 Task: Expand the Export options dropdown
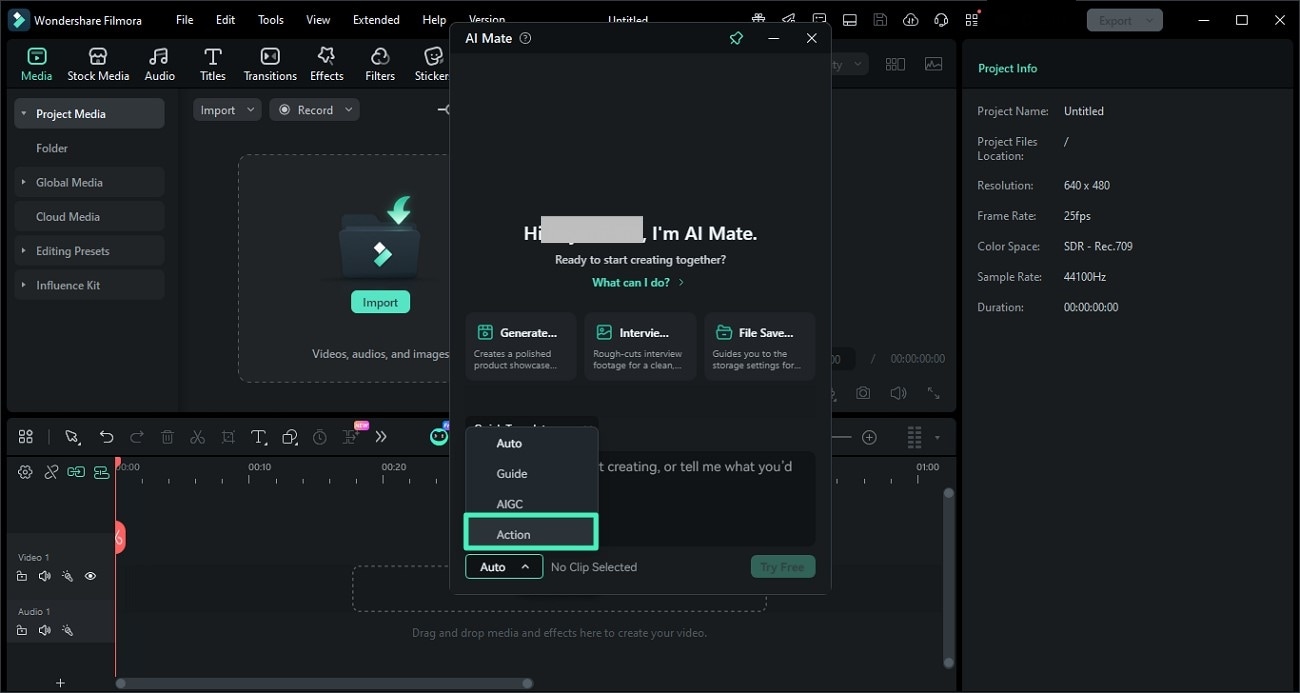[x=1152, y=20]
